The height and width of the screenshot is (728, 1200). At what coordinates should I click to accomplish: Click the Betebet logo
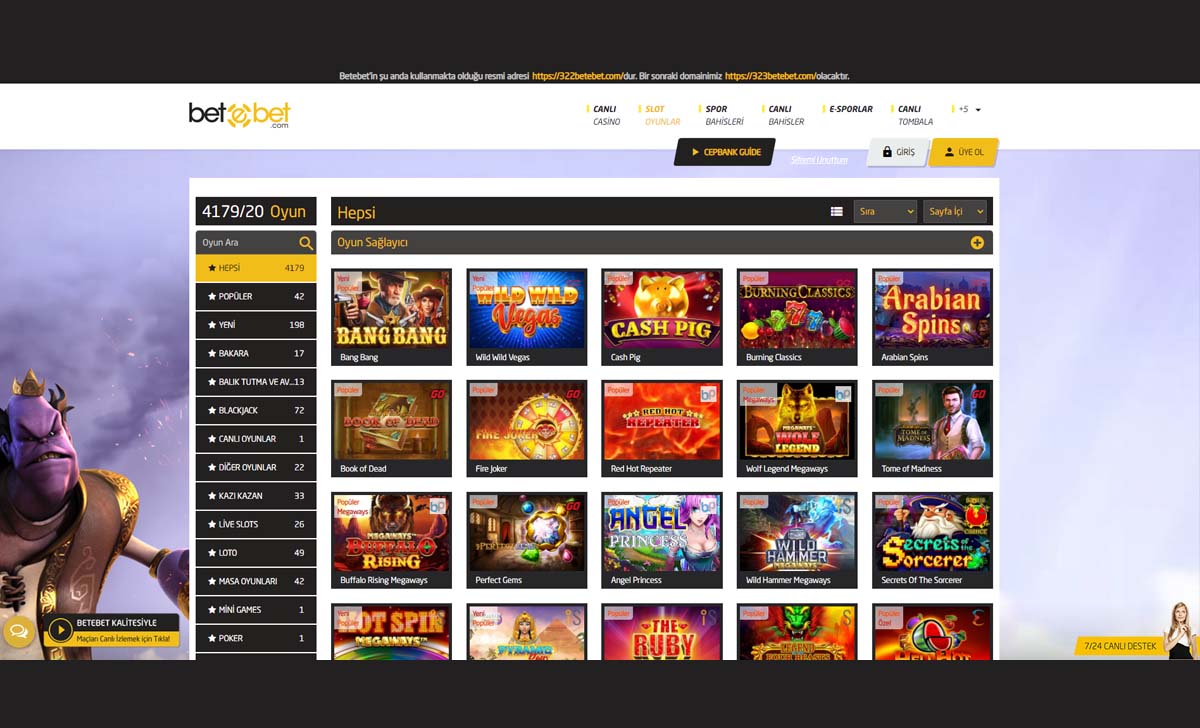[239, 115]
